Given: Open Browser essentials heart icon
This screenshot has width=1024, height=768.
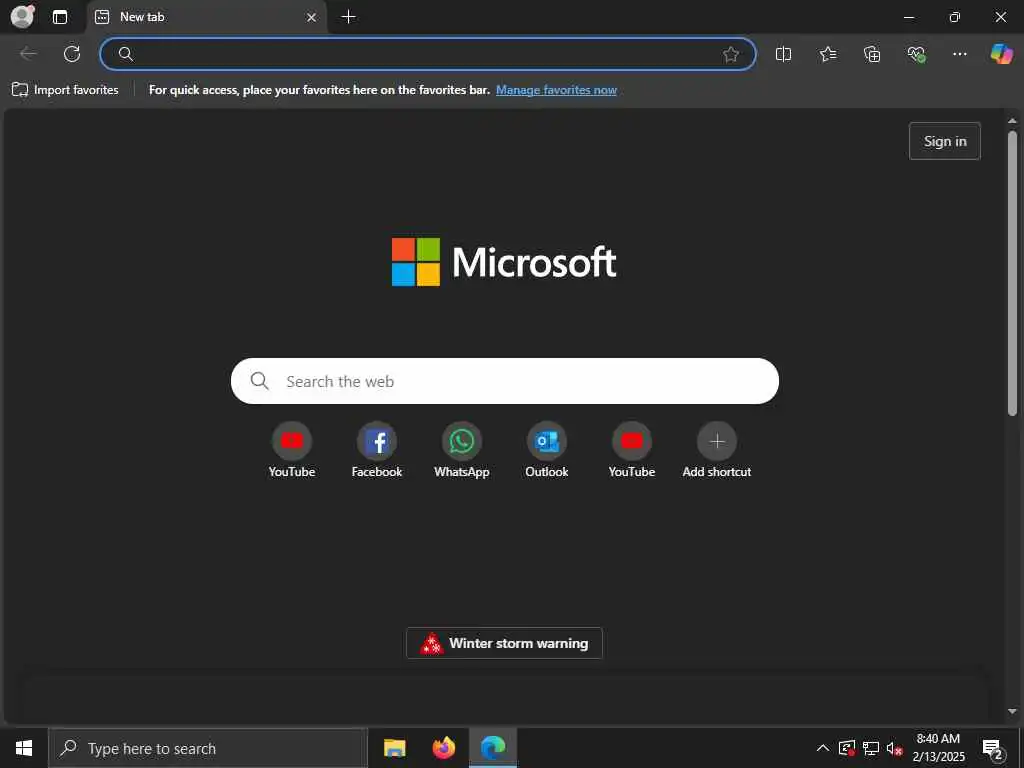Looking at the screenshot, I should click(916, 54).
